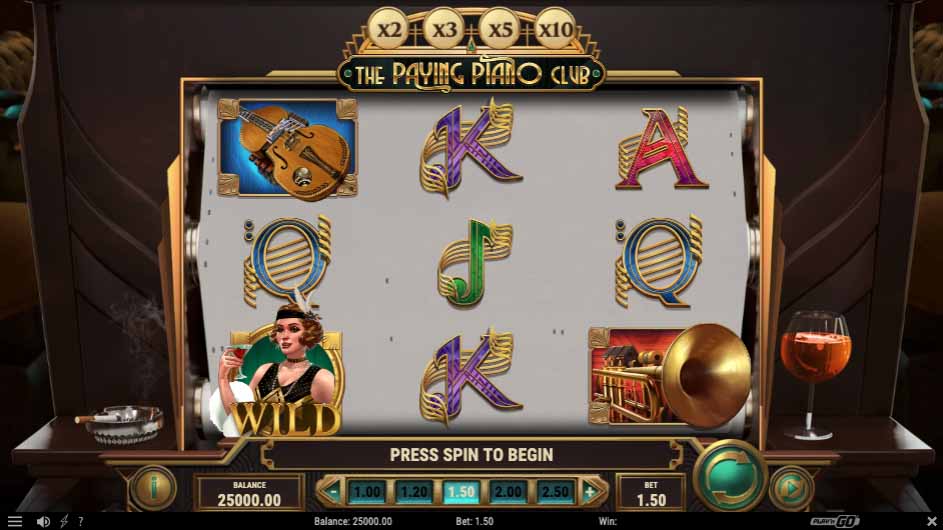Select the 1.20 bet value

[414, 492]
